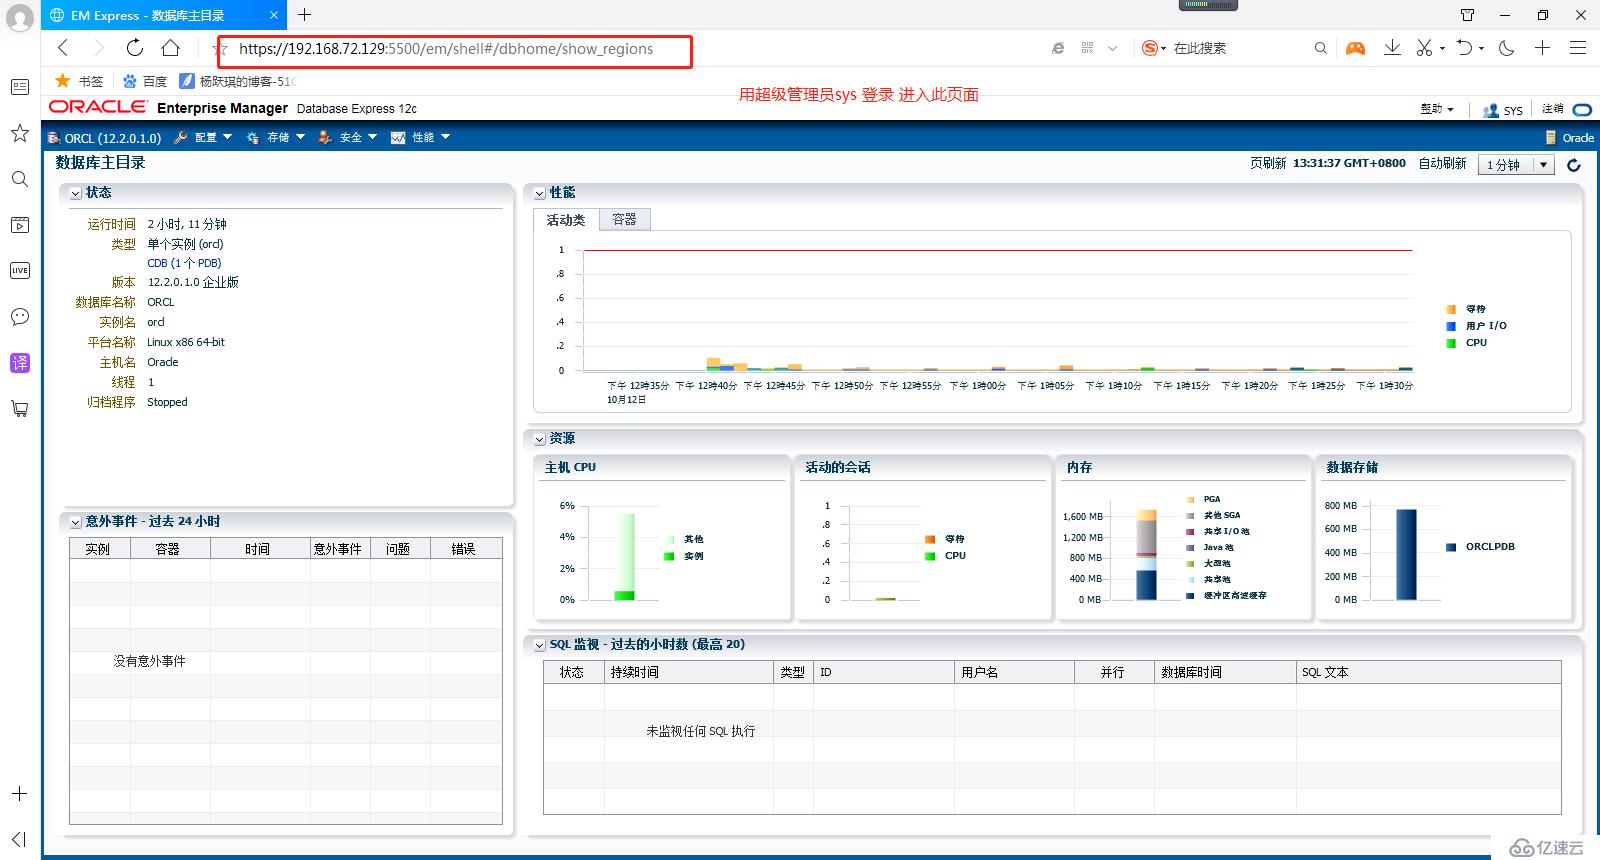The image size is (1600, 860).
Task: Open the browser home page icon
Action: 171,48
